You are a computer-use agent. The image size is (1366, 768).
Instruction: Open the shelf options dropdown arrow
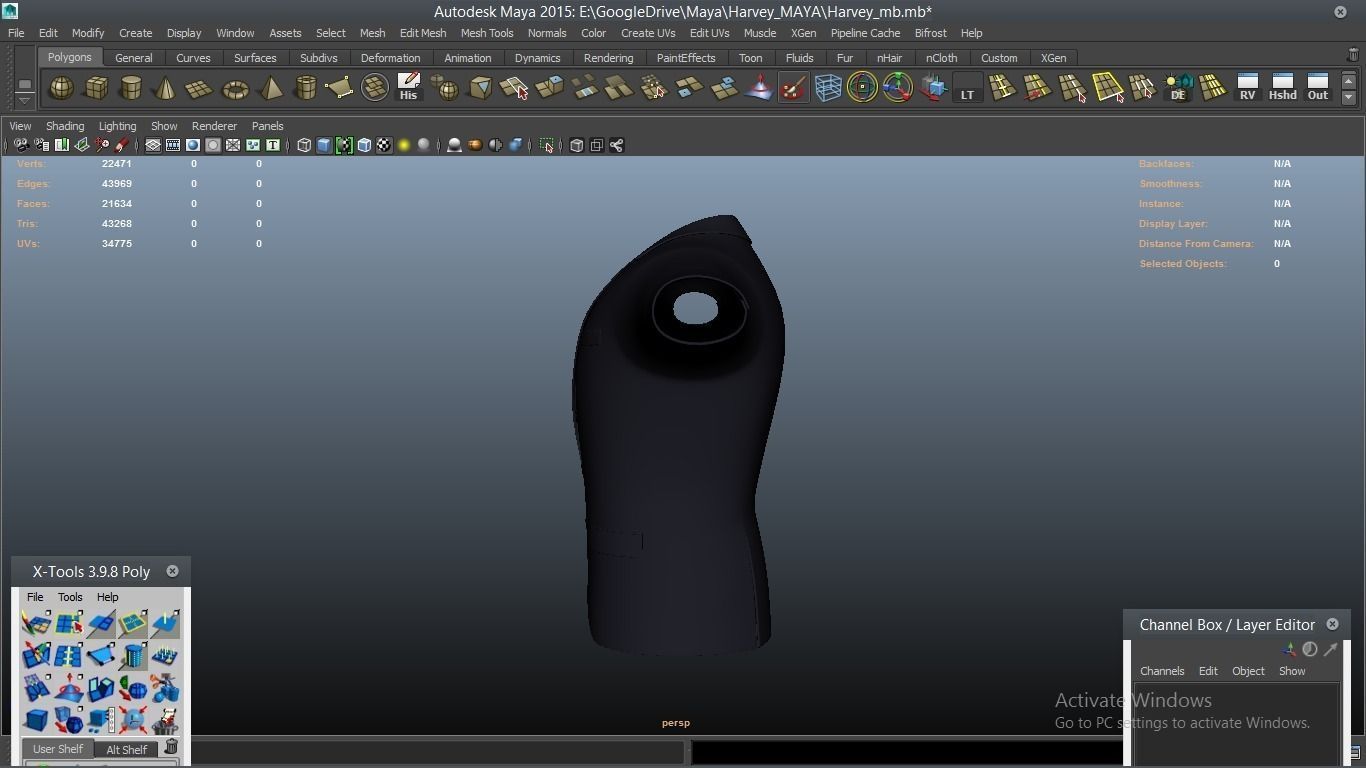[x=24, y=100]
